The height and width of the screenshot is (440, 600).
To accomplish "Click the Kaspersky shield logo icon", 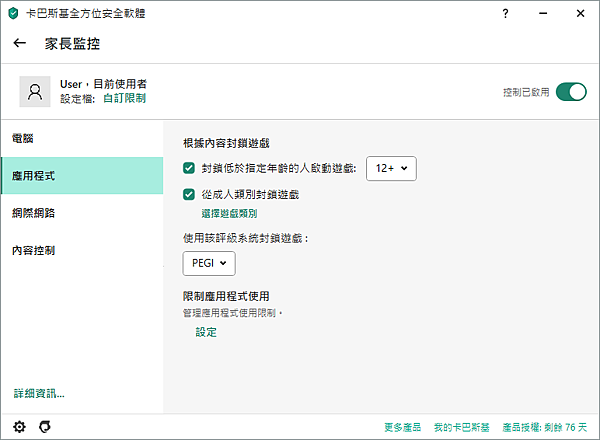I will click(13, 13).
